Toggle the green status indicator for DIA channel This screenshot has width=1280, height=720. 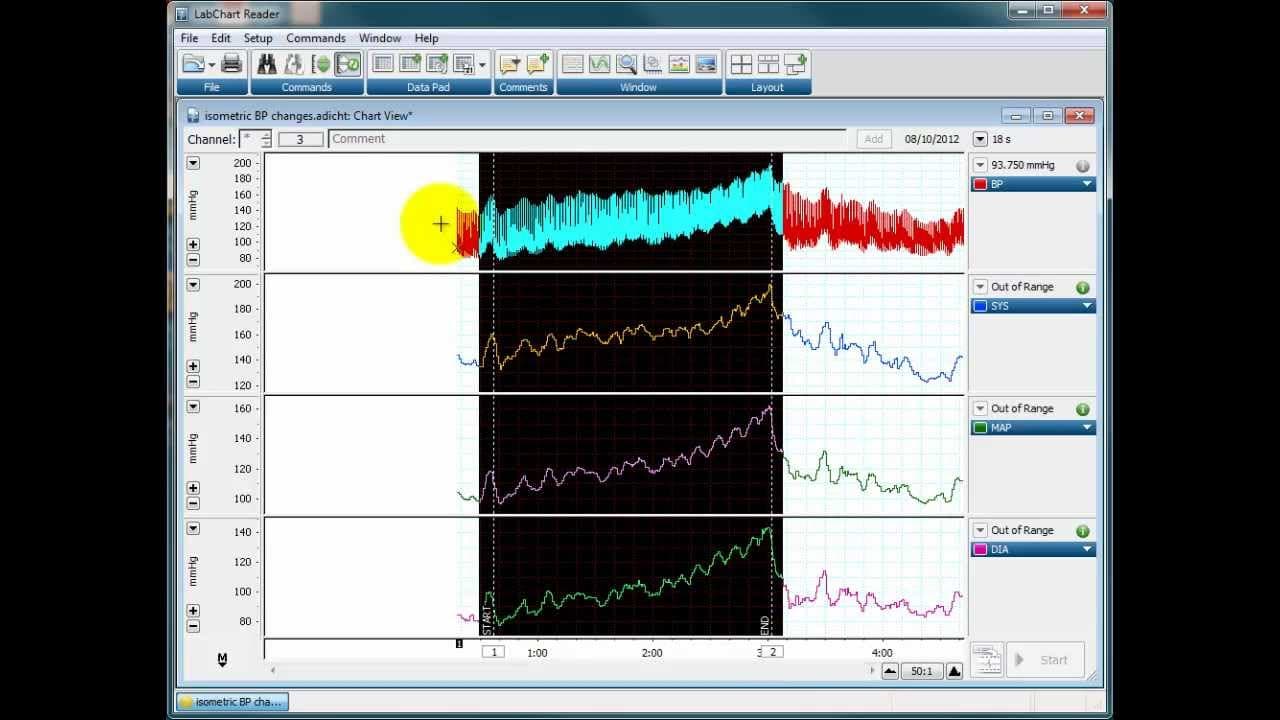click(1082, 531)
